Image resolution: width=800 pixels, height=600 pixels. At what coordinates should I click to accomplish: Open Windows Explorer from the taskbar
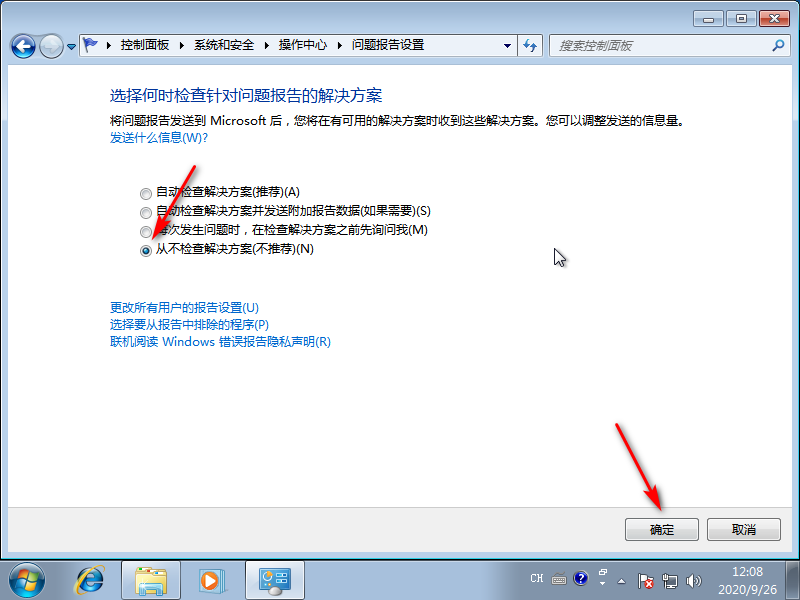pos(152,580)
